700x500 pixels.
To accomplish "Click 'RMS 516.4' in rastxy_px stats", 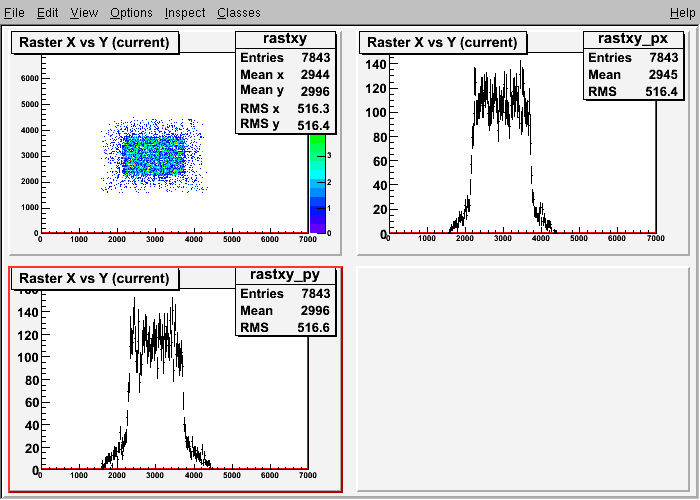I will (x=633, y=92).
